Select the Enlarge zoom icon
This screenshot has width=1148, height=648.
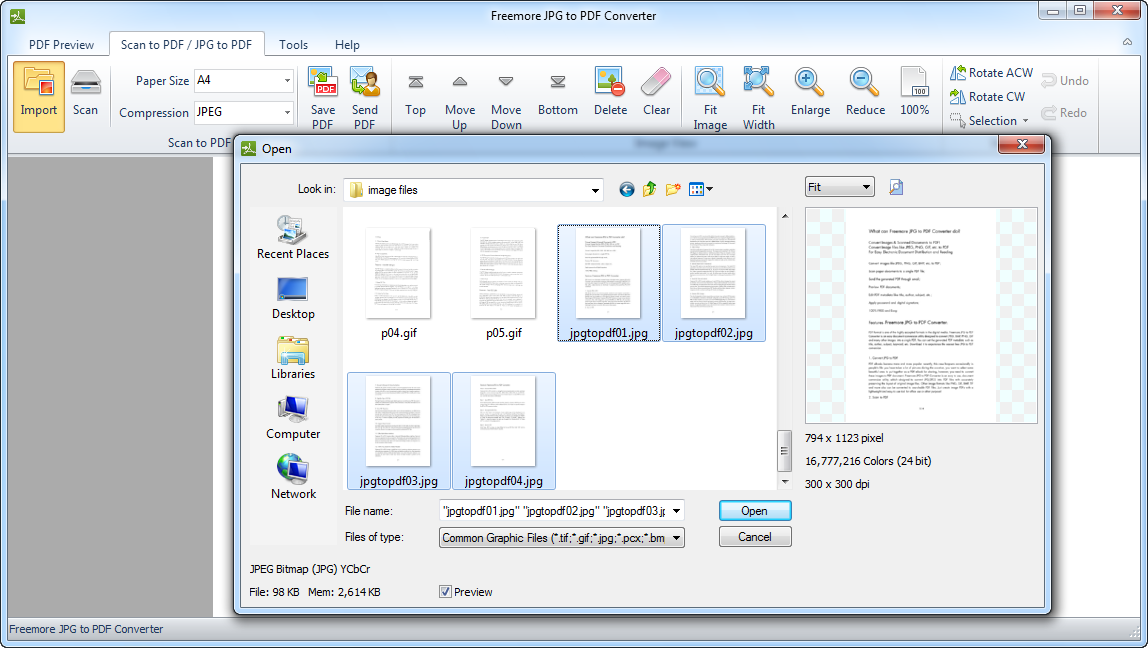coord(810,90)
